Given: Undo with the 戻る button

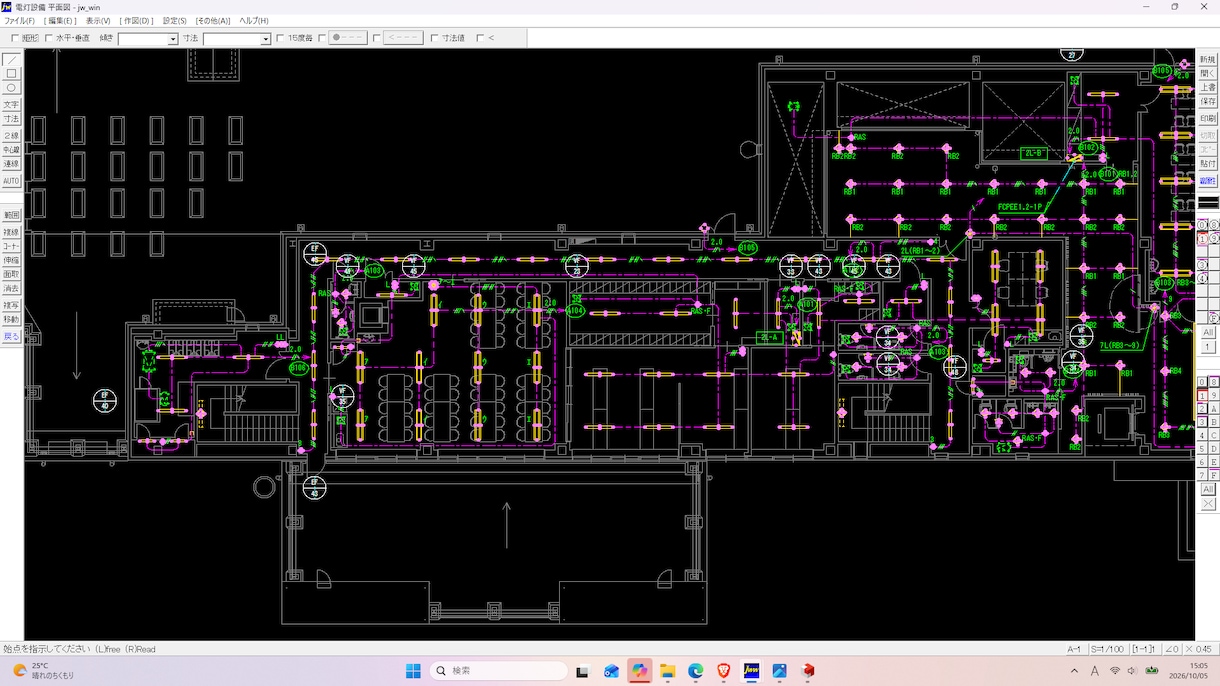Looking at the screenshot, I should (11, 337).
